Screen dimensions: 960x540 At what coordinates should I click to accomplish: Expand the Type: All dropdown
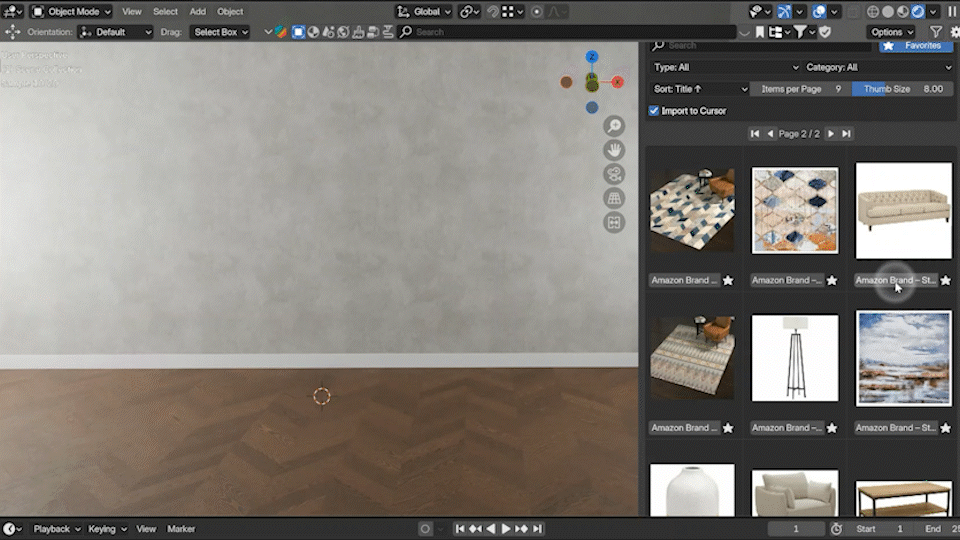click(x=725, y=68)
